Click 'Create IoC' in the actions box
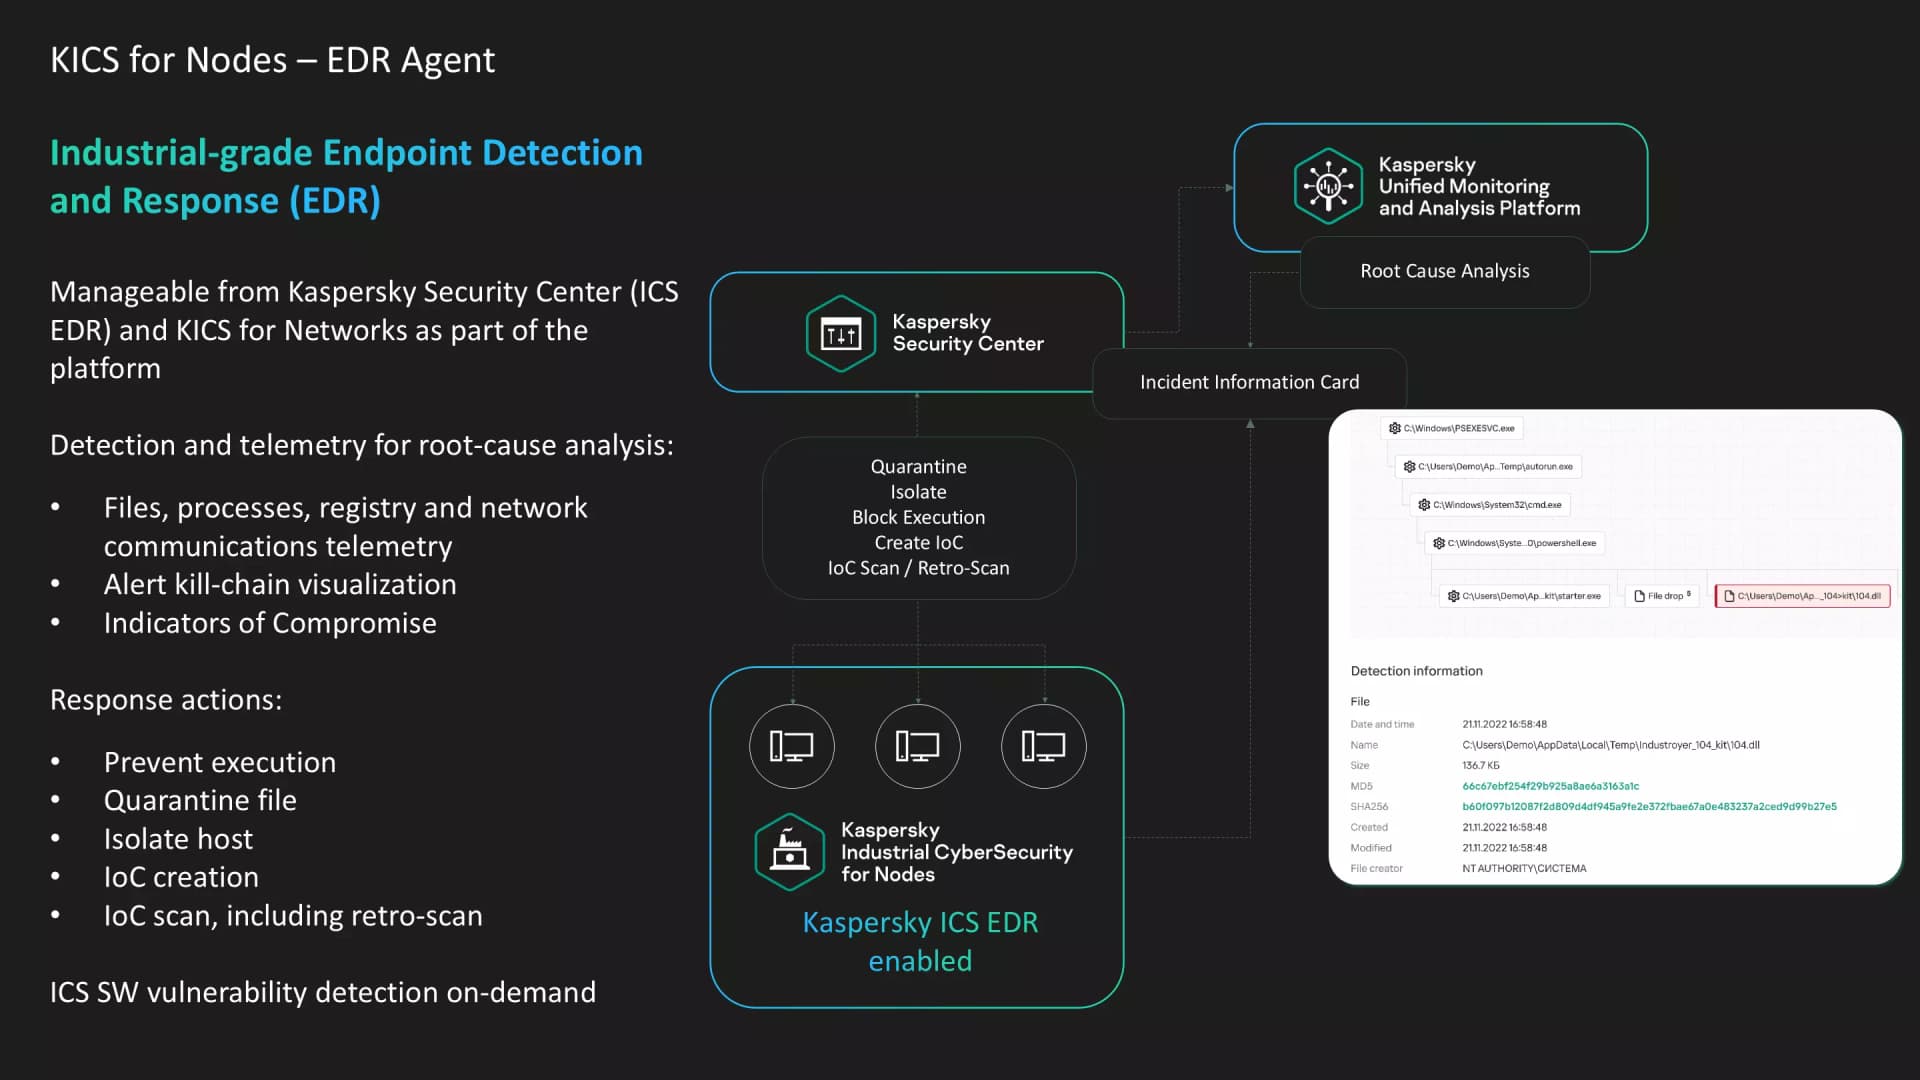Screen dimensions: 1920x1080 pos(919,542)
